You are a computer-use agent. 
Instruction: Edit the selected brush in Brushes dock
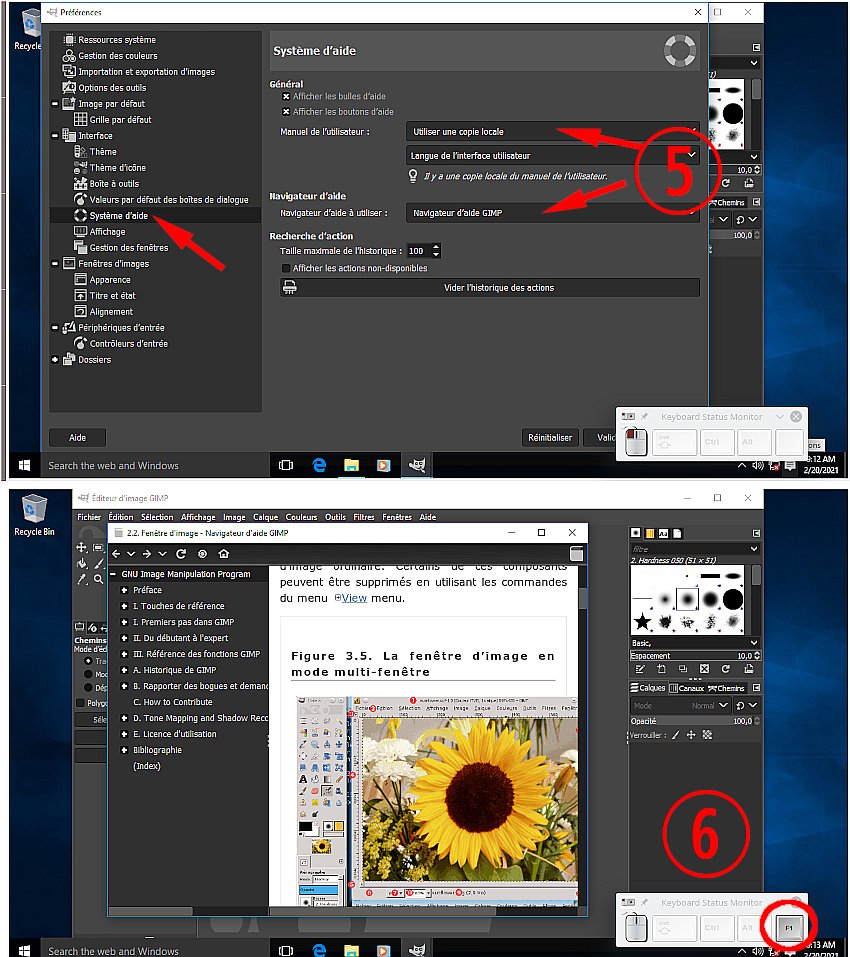pyautogui.click(x=639, y=669)
